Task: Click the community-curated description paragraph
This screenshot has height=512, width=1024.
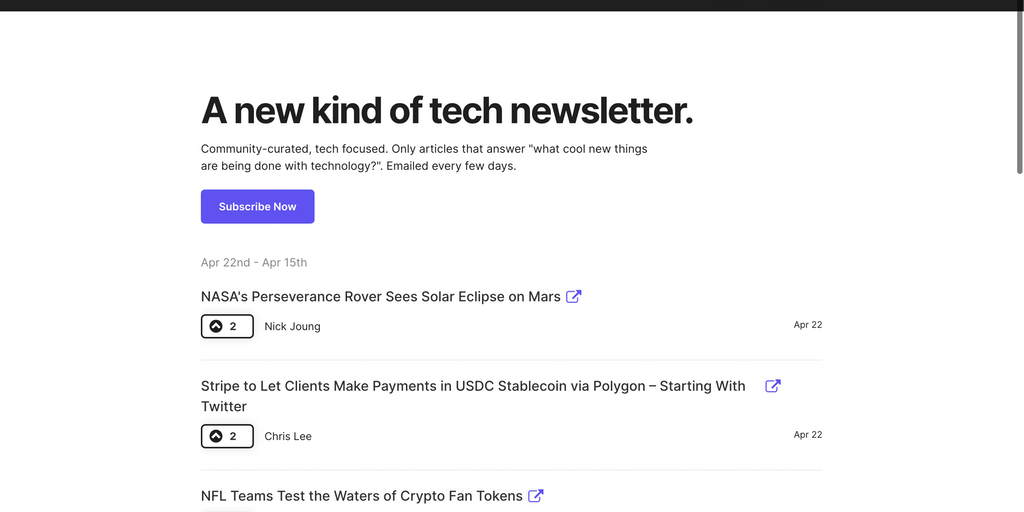Action: coord(424,157)
